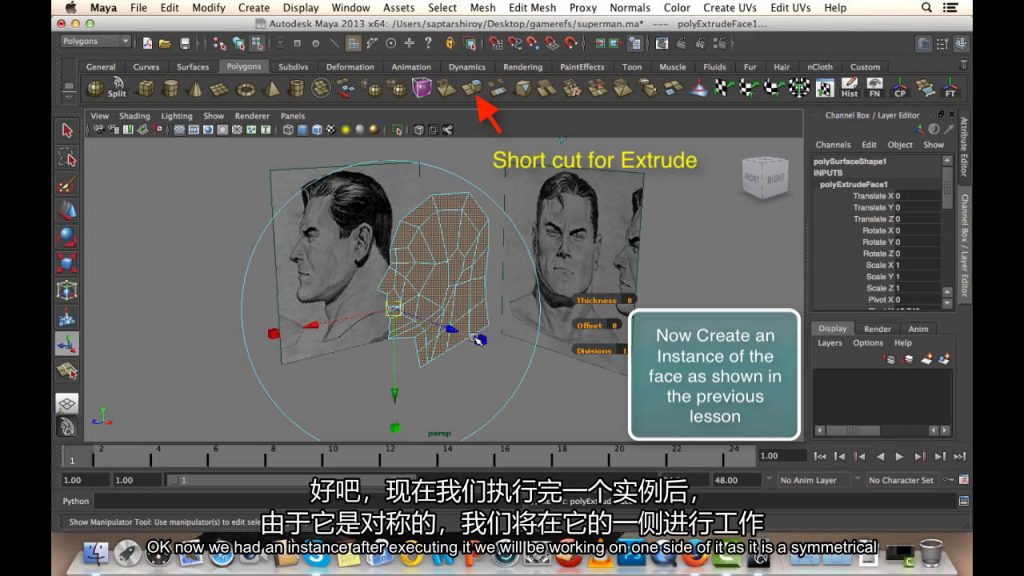This screenshot has height=576, width=1024.
Task: Switch Python command line language label
Action: point(76,501)
